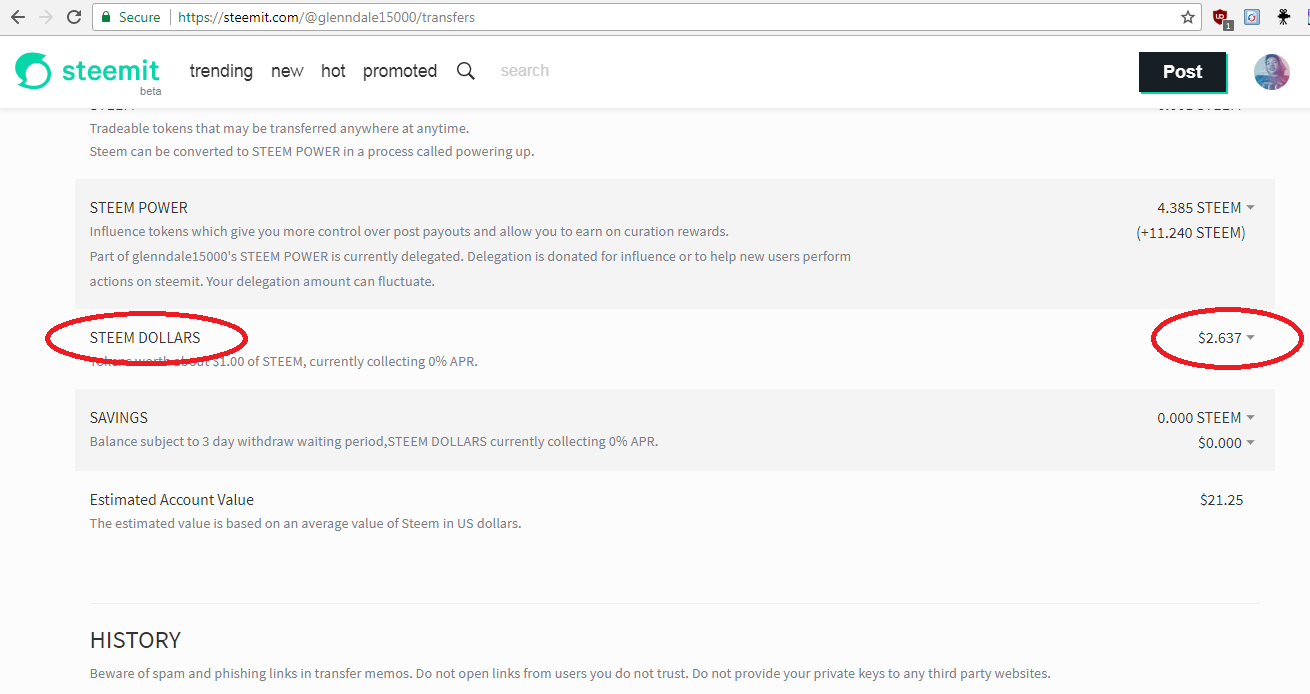View the promoted posts feed
The height and width of the screenshot is (694, 1310).
(x=400, y=71)
